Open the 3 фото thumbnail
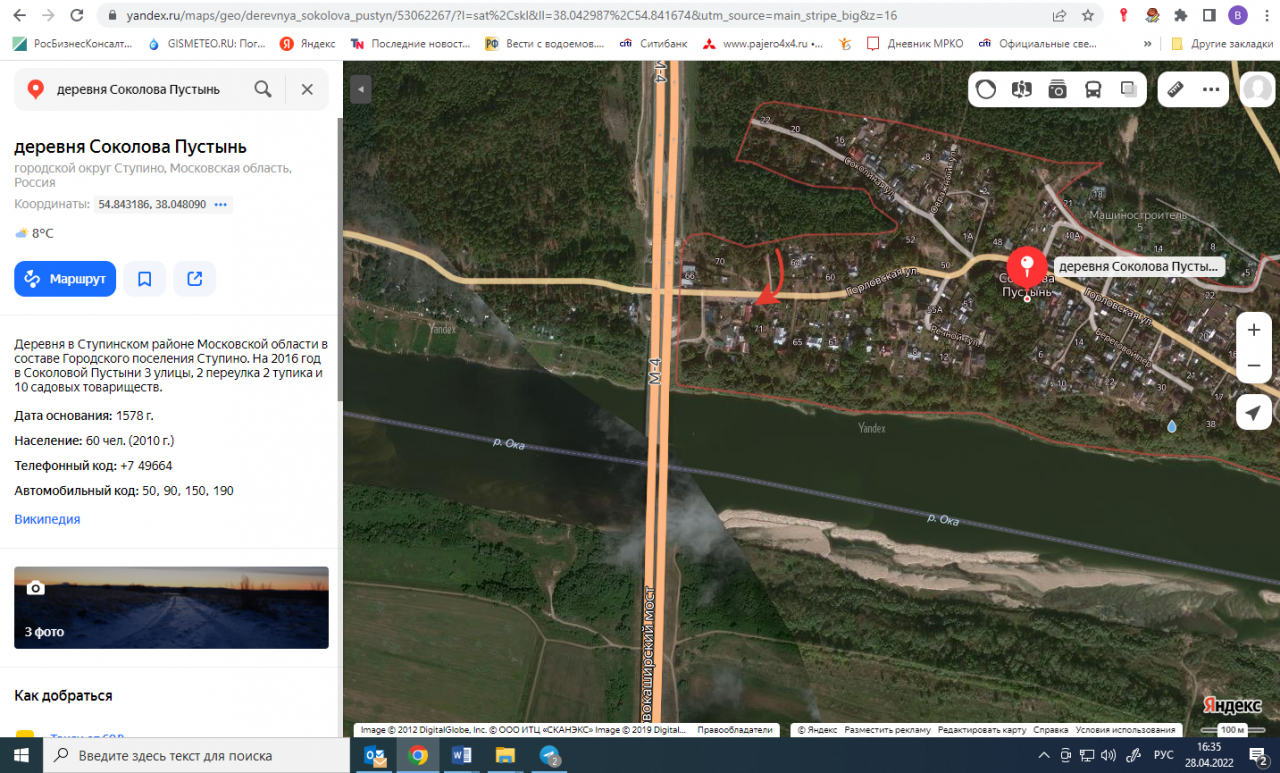This screenshot has width=1280, height=773. point(171,607)
